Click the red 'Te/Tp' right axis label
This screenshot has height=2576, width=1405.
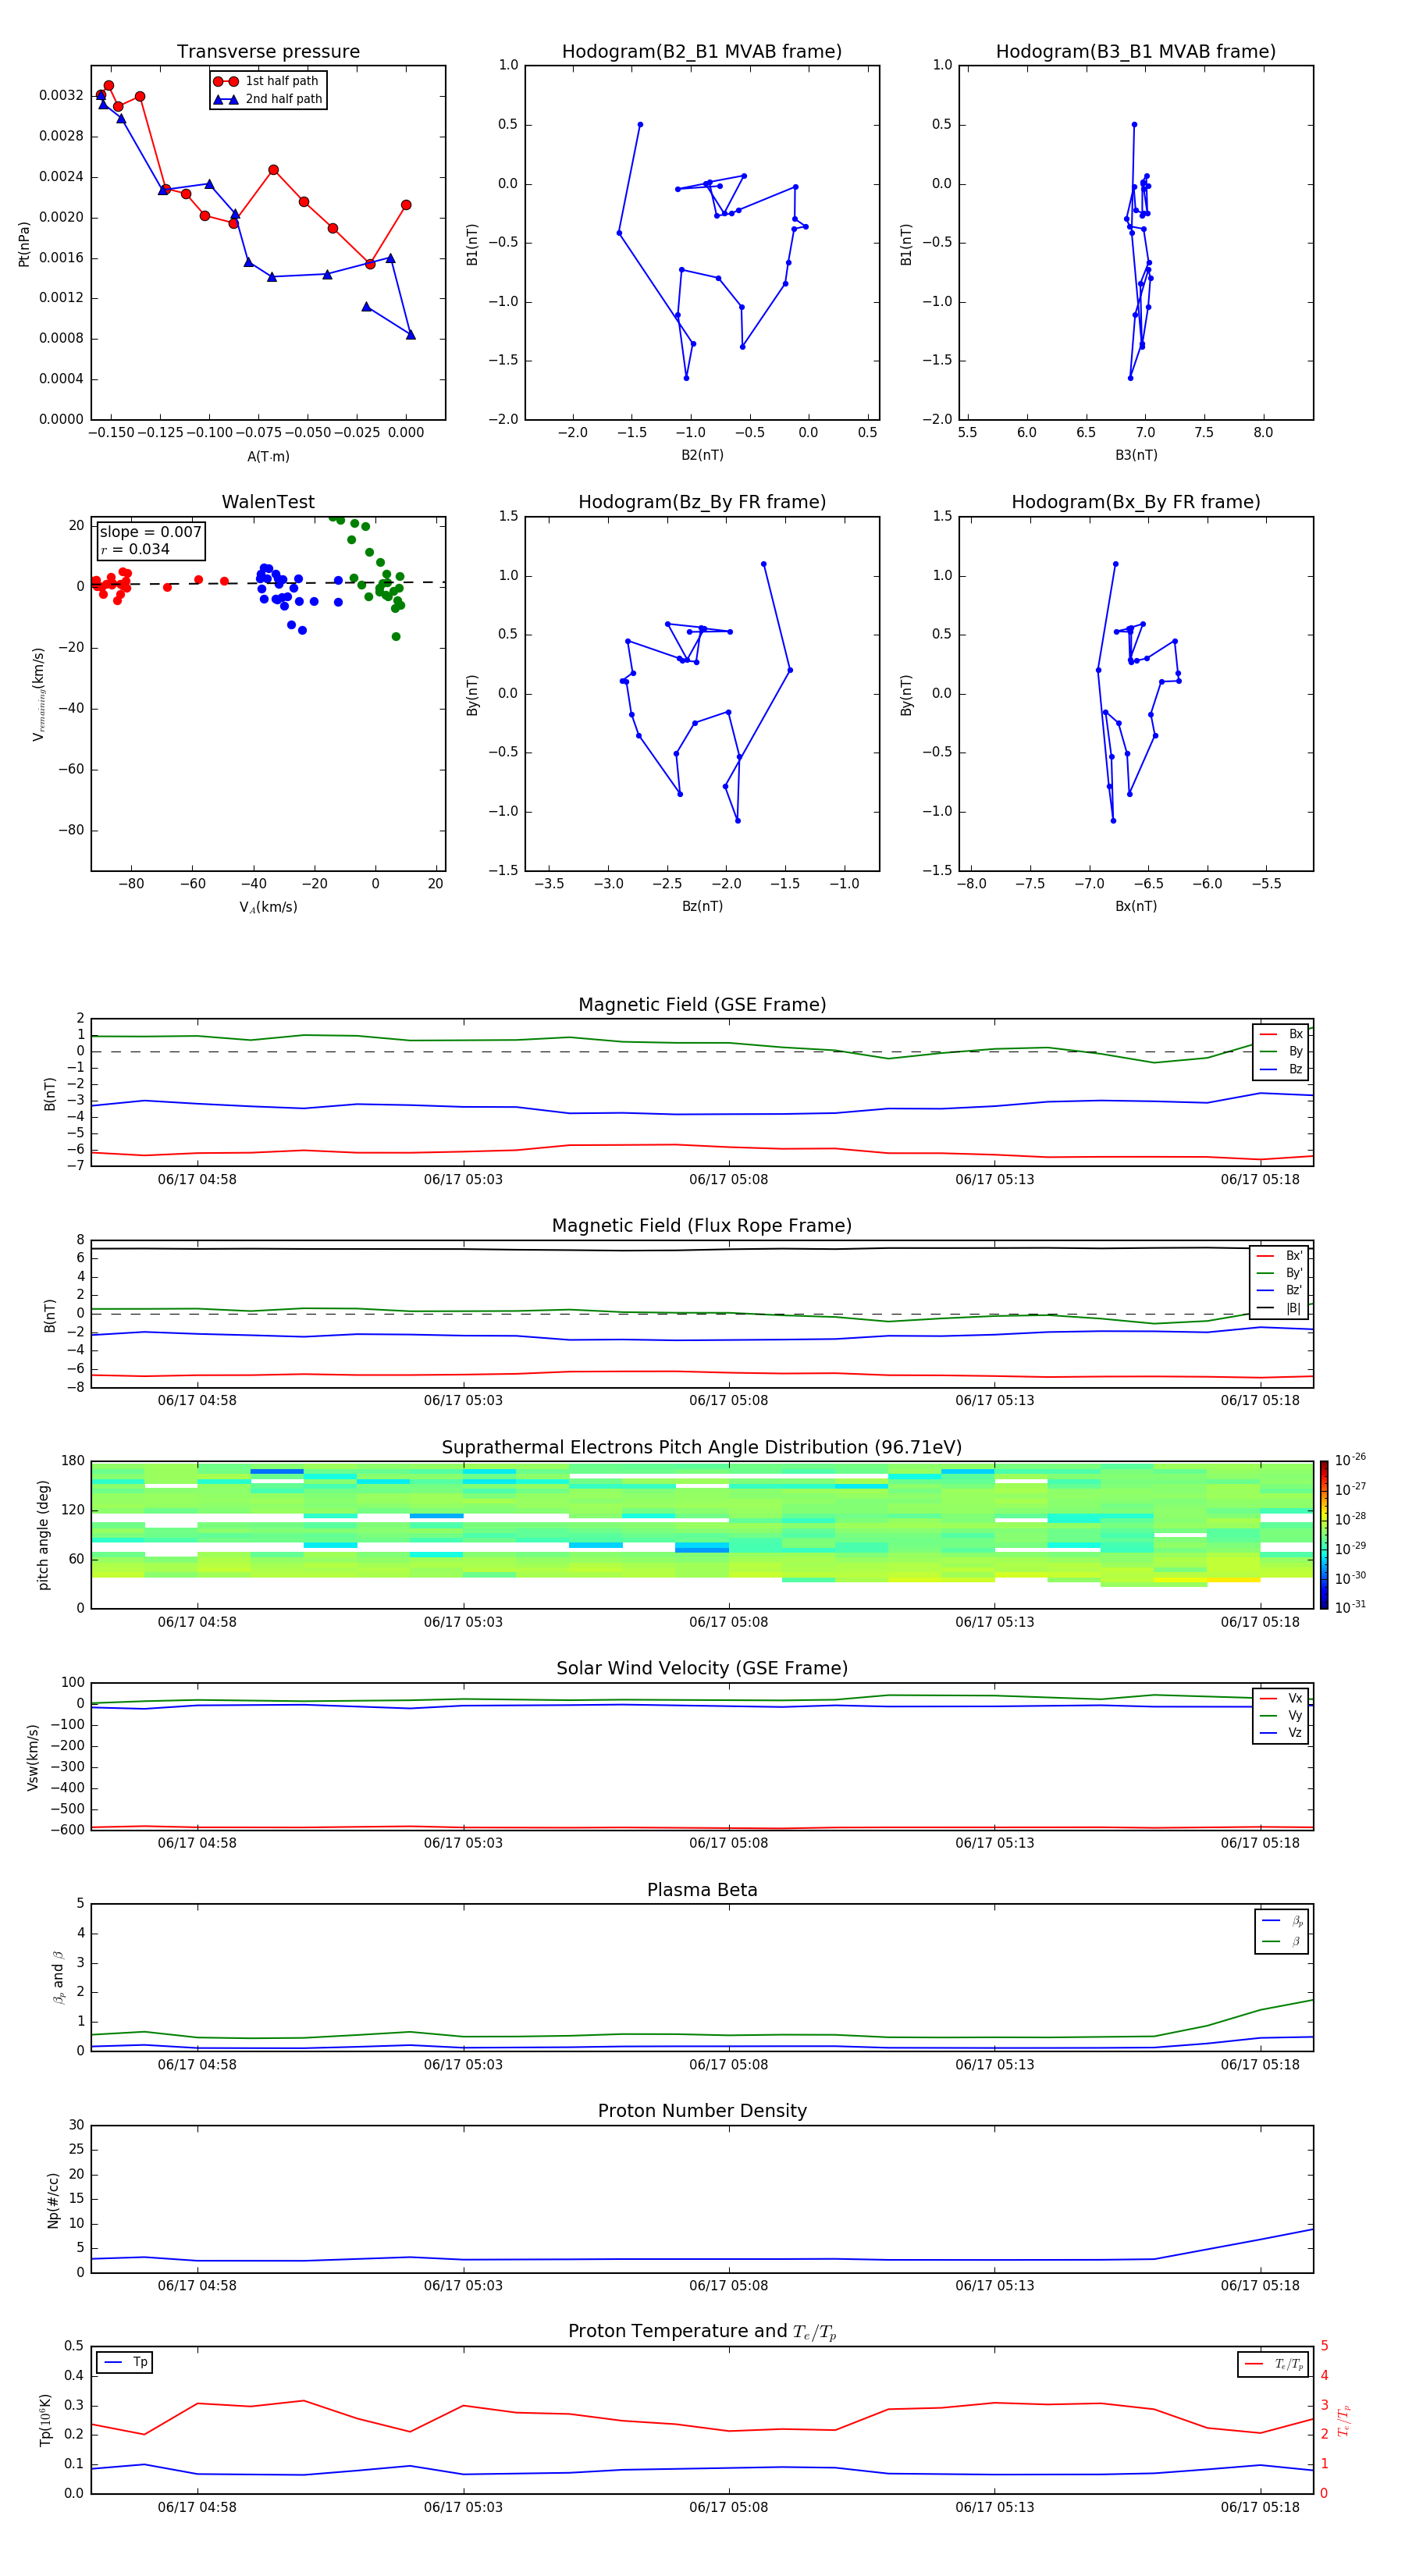1343,2420
